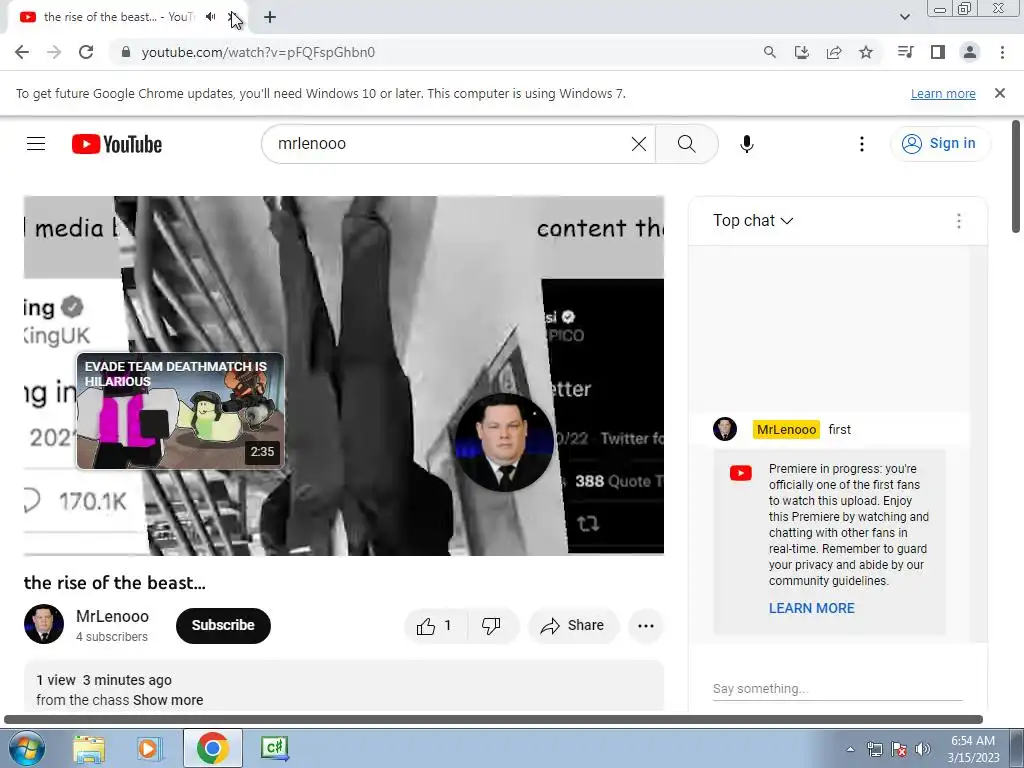The image size is (1024, 768).
Task: Go forward in Chrome
Action: coord(54,52)
